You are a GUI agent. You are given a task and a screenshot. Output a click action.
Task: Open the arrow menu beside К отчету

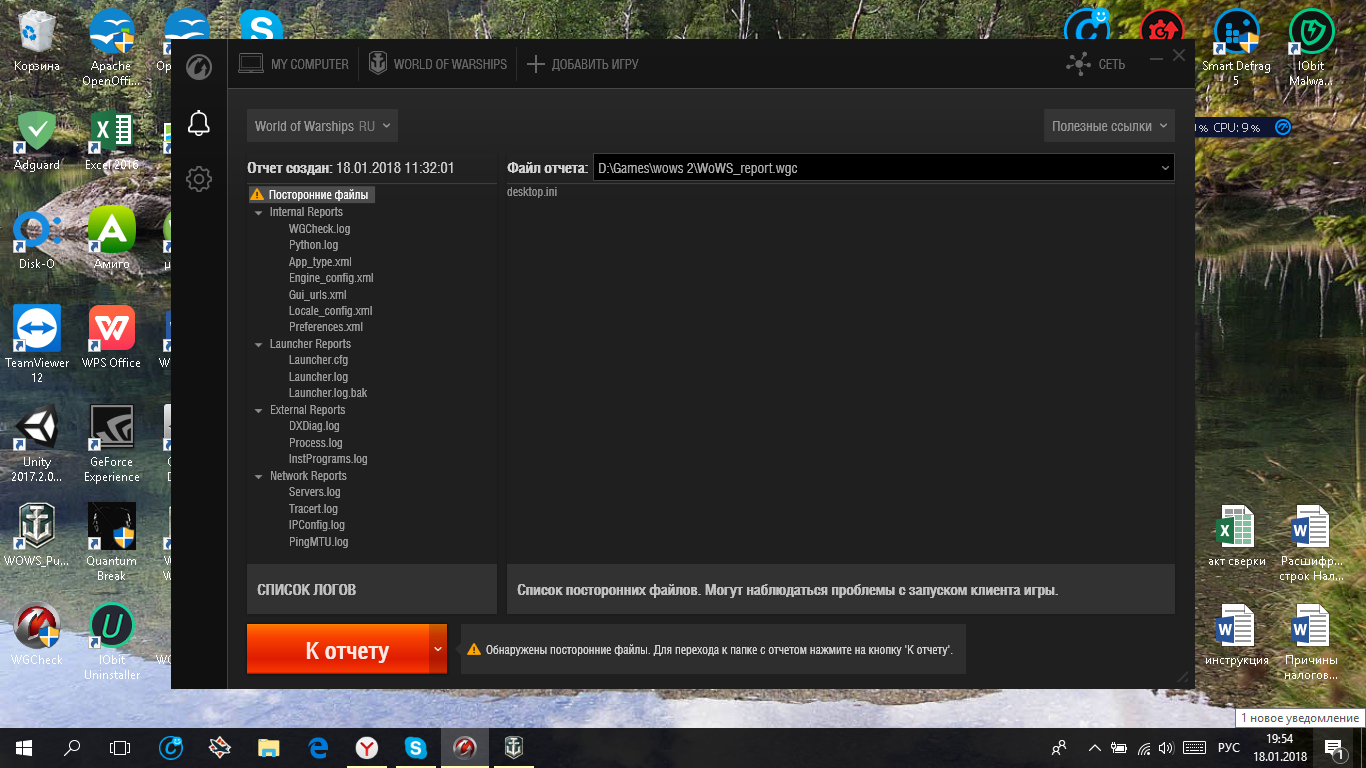[438, 649]
